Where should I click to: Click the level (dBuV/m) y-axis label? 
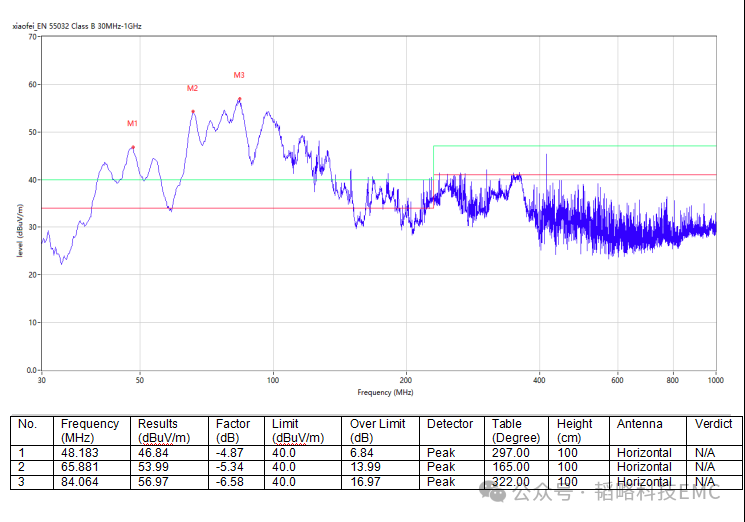pyautogui.click(x=20, y=230)
